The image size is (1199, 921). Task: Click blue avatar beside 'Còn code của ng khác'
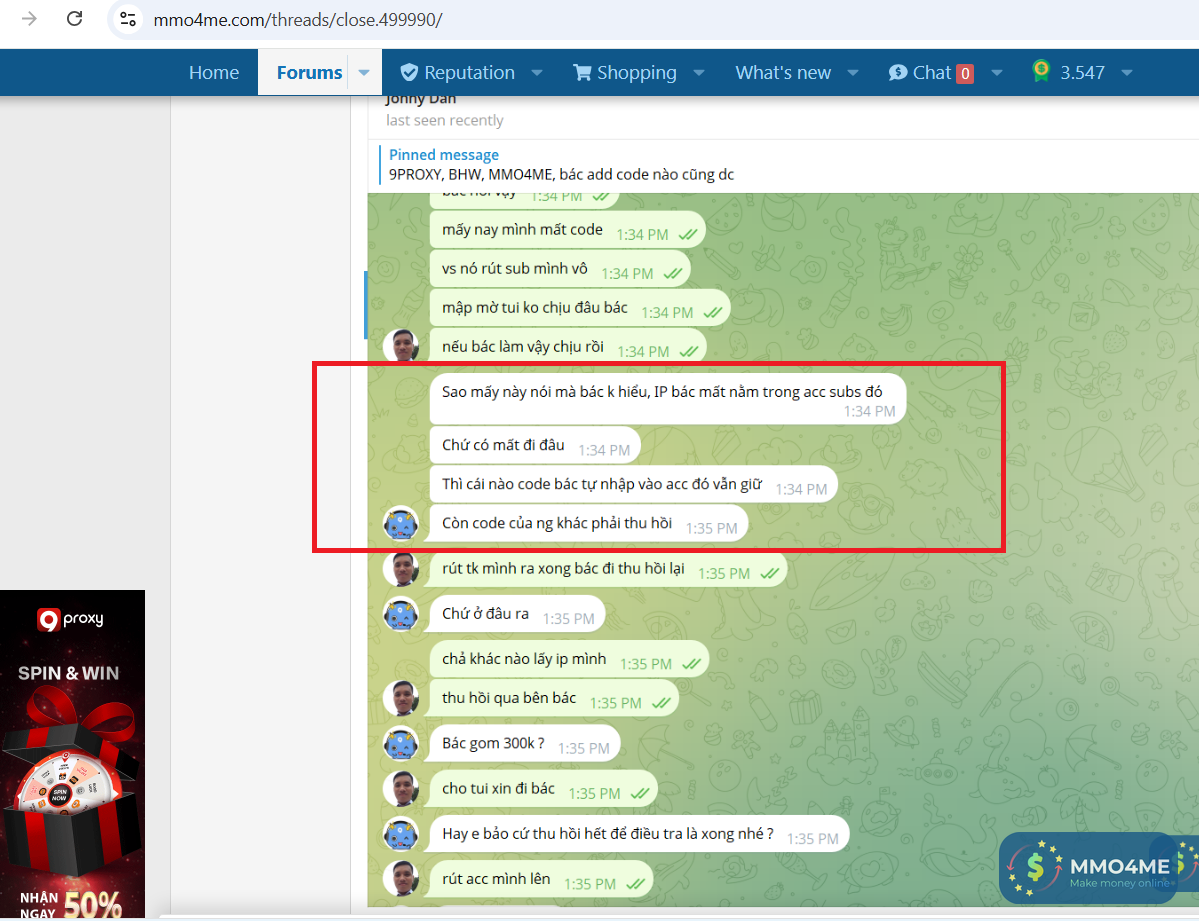(401, 525)
